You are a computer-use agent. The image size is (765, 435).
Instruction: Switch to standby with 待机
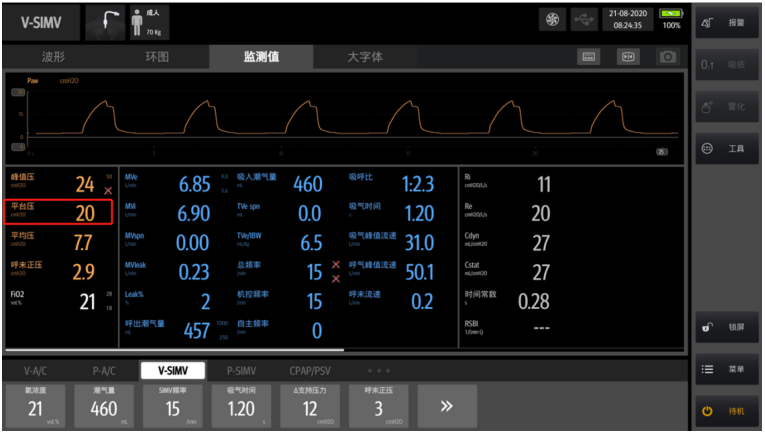(727, 411)
